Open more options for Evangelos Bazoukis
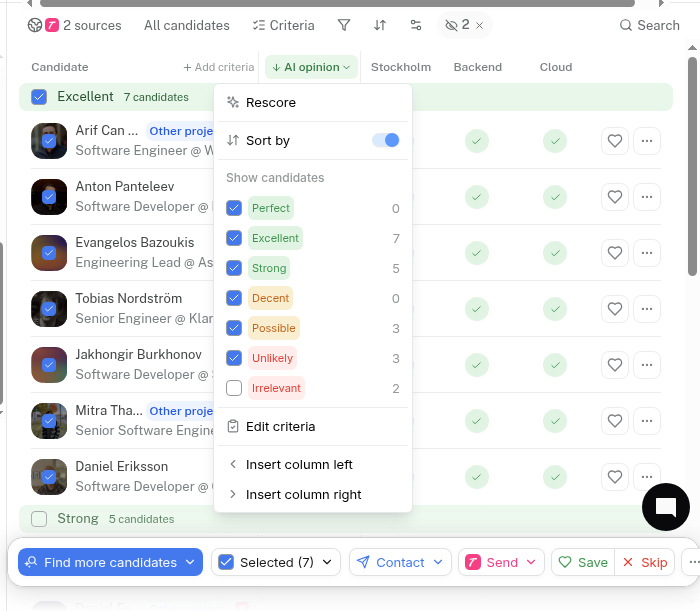 [x=646, y=253]
